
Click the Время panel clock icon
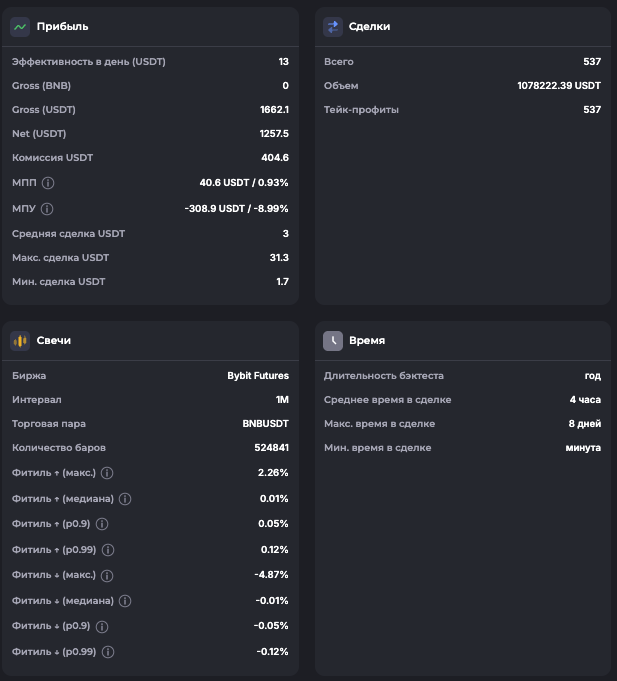(333, 341)
